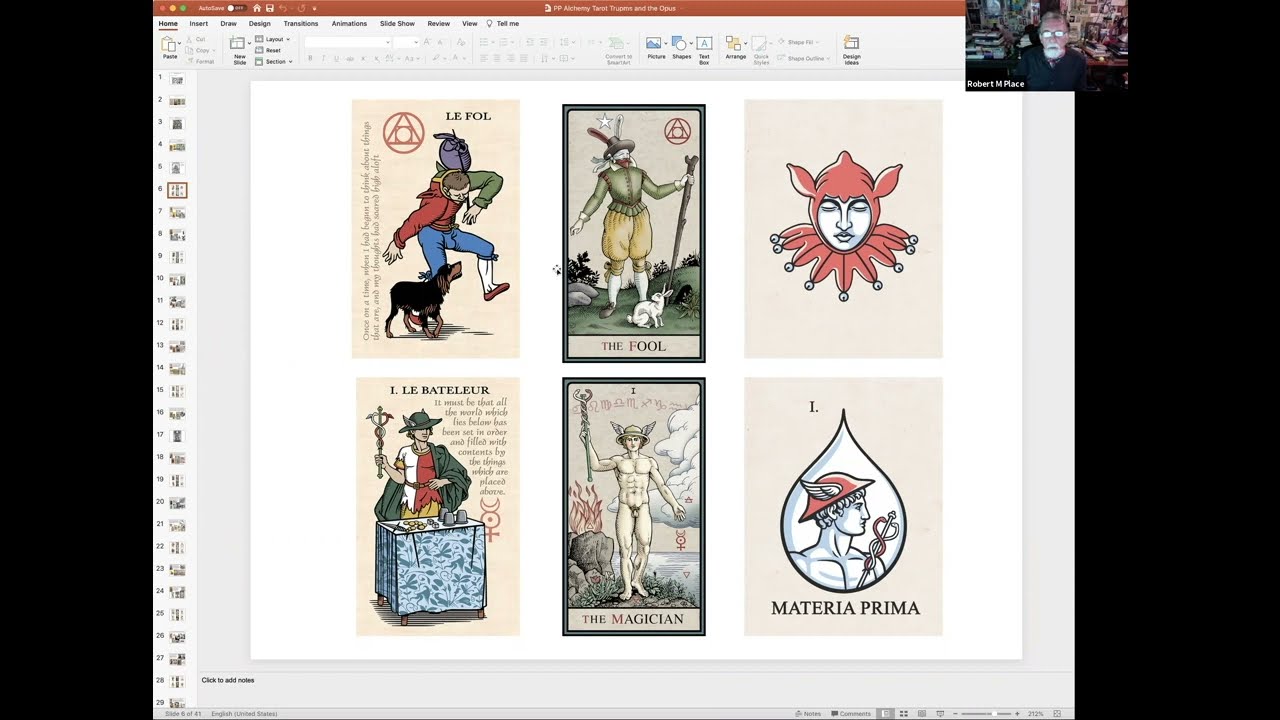Viewport: 1280px width, 720px height.
Task: Toggle the Notes pane button
Action: click(x=808, y=714)
